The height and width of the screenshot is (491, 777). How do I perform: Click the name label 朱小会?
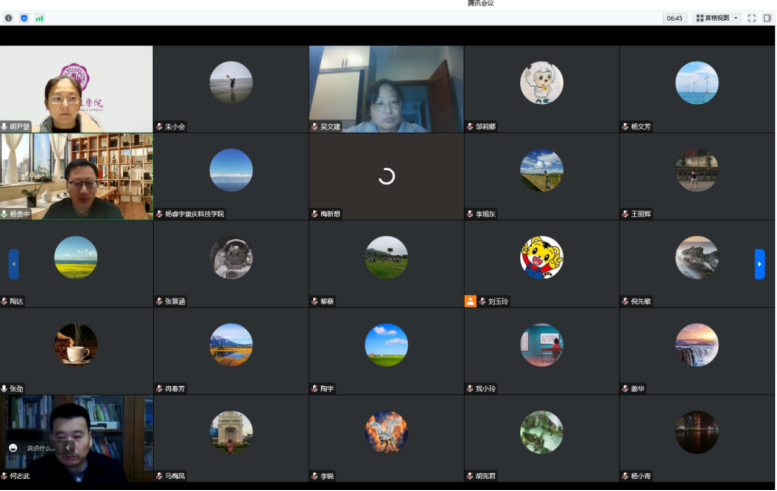point(175,127)
